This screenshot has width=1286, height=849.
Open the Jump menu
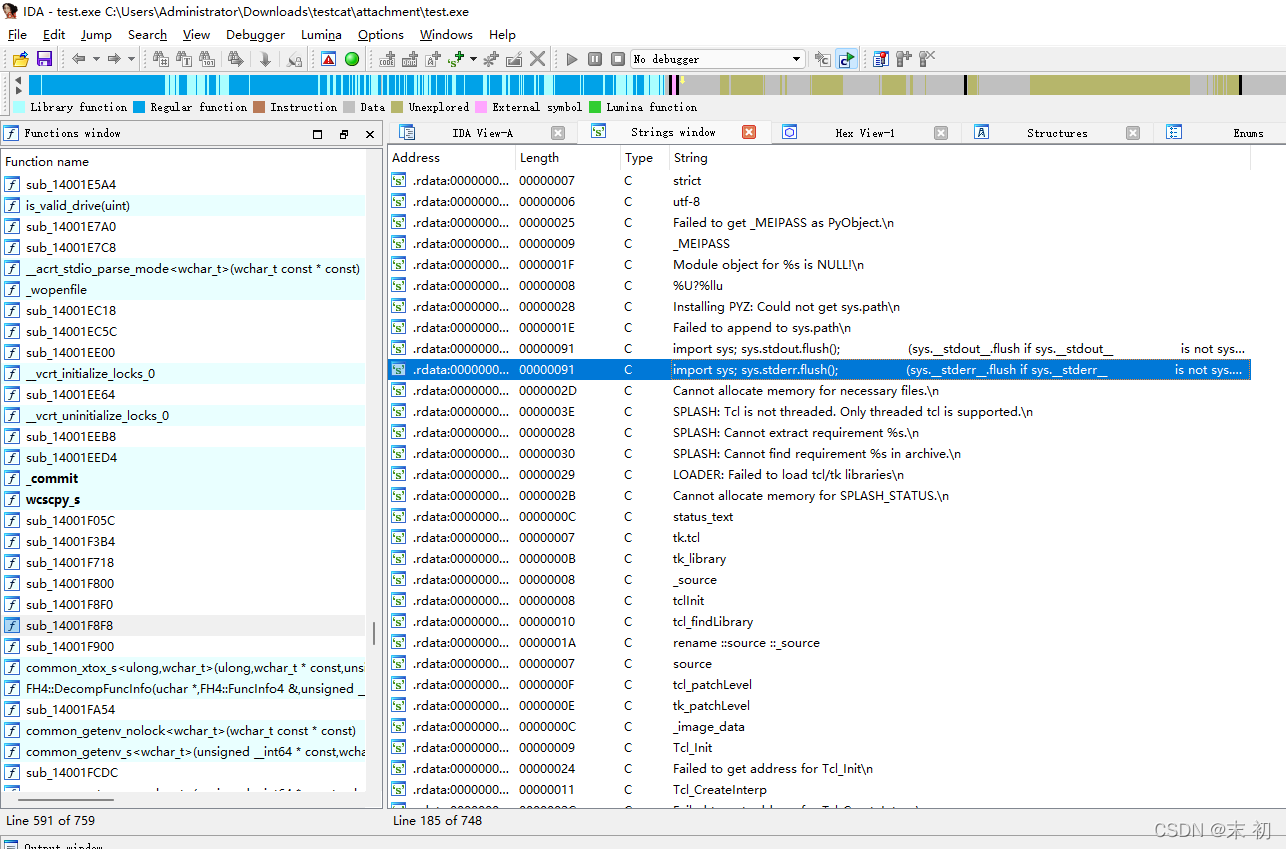(x=96, y=34)
